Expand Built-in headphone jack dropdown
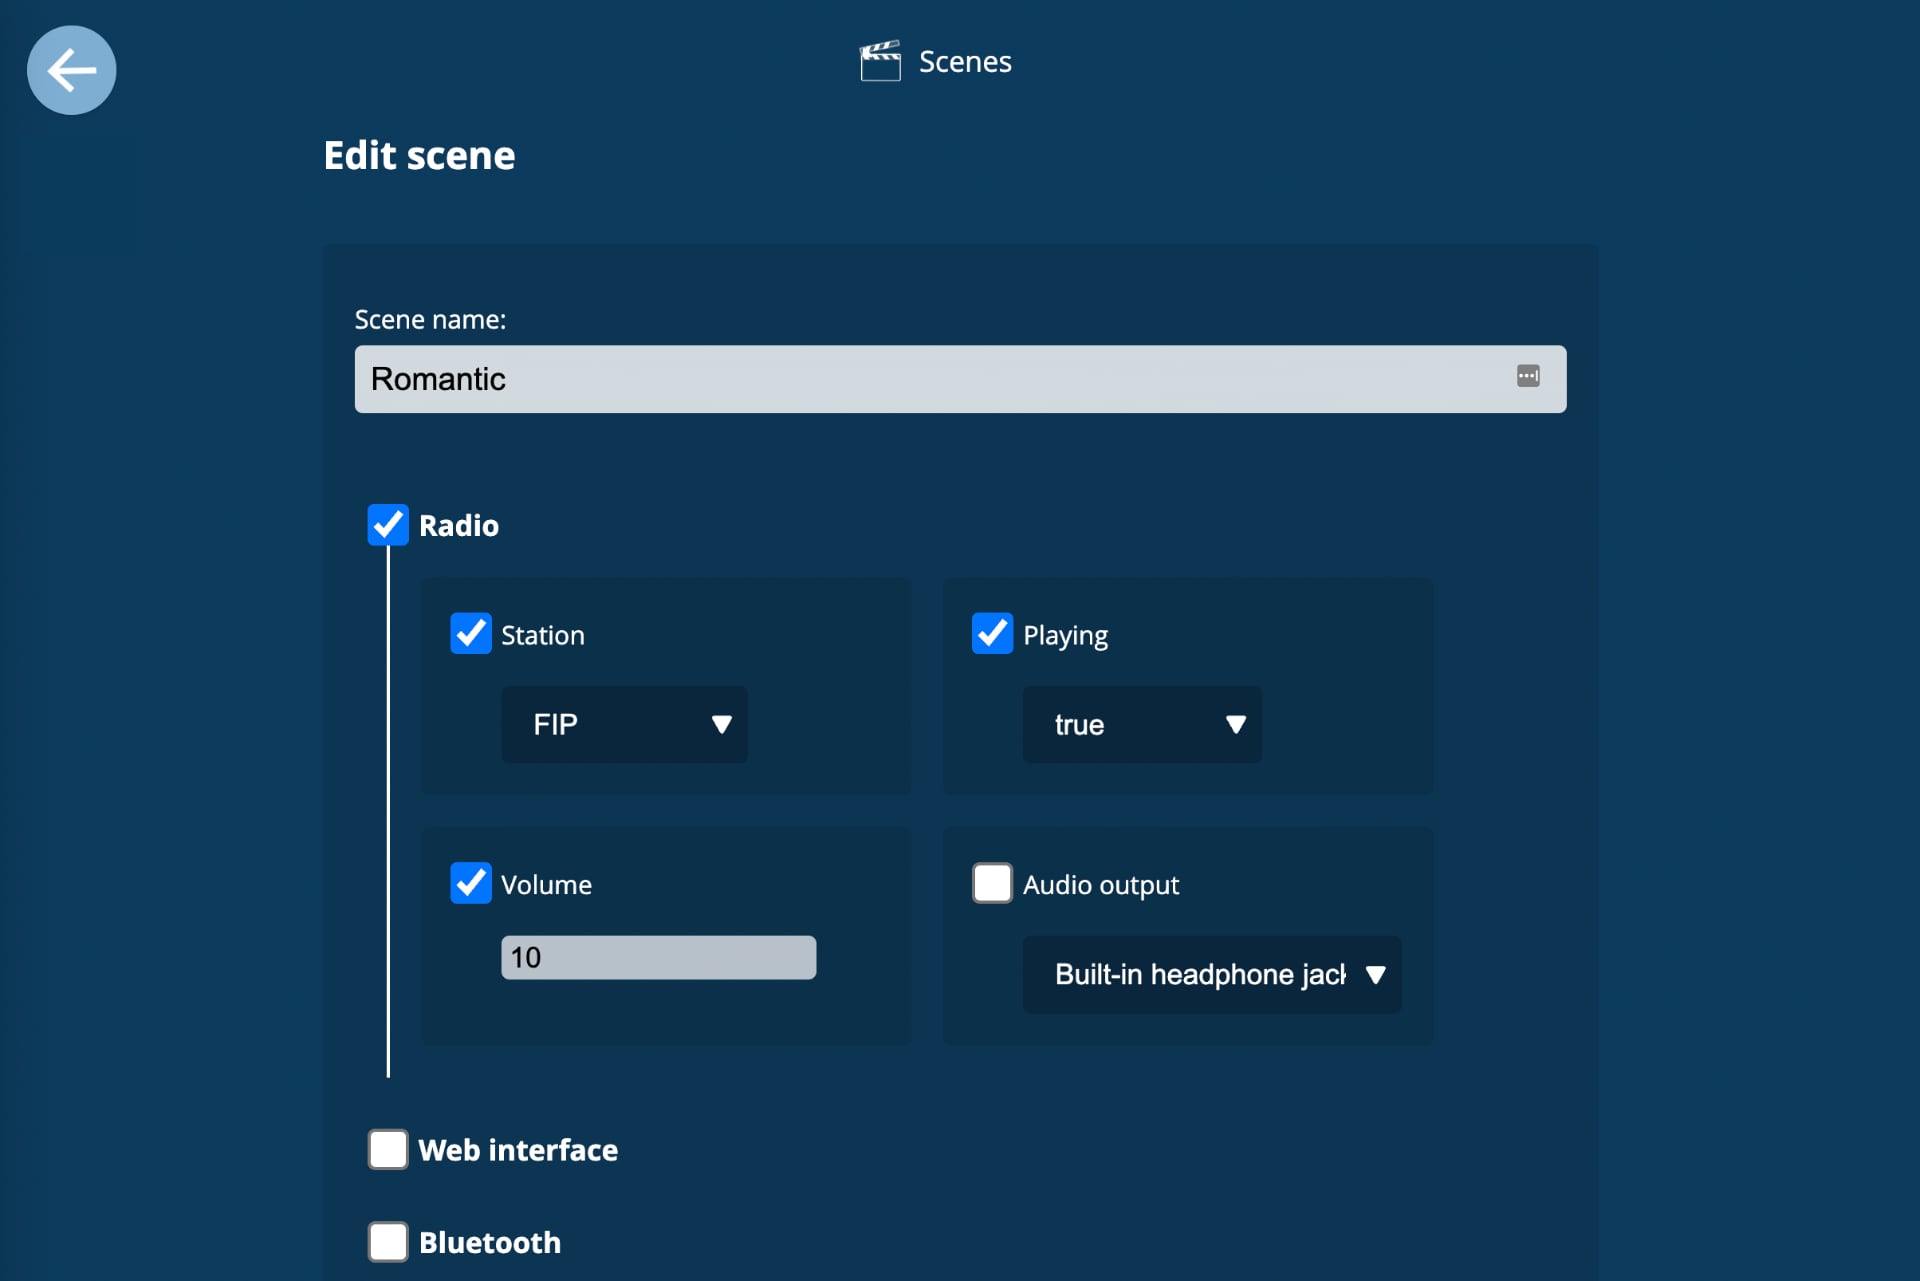1920x1281 pixels. pyautogui.click(x=1211, y=975)
